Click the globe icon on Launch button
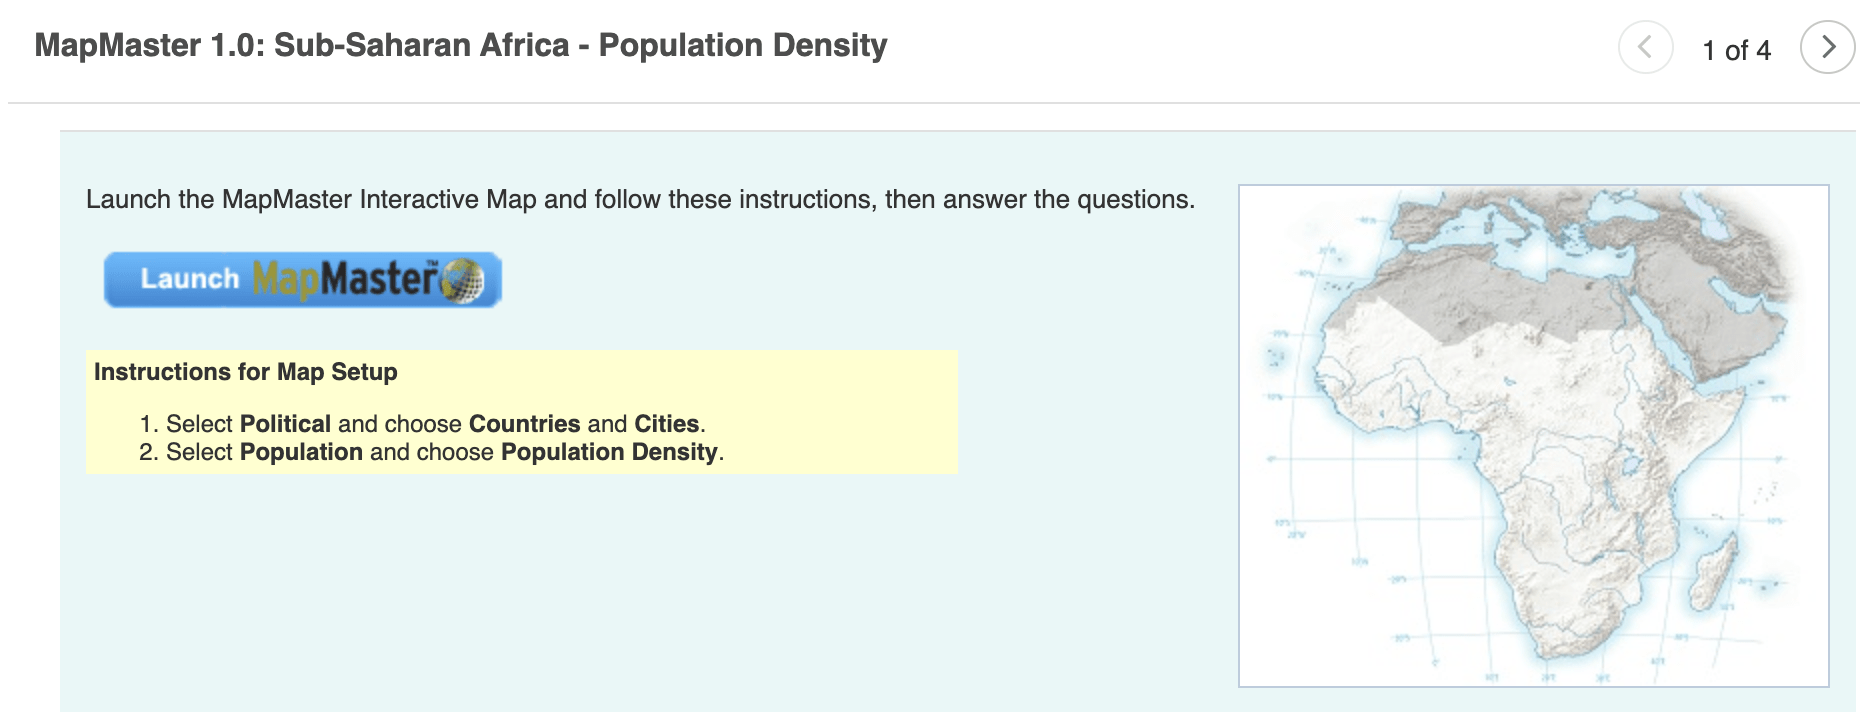Image resolution: width=1860 pixels, height=712 pixels. pos(462,280)
